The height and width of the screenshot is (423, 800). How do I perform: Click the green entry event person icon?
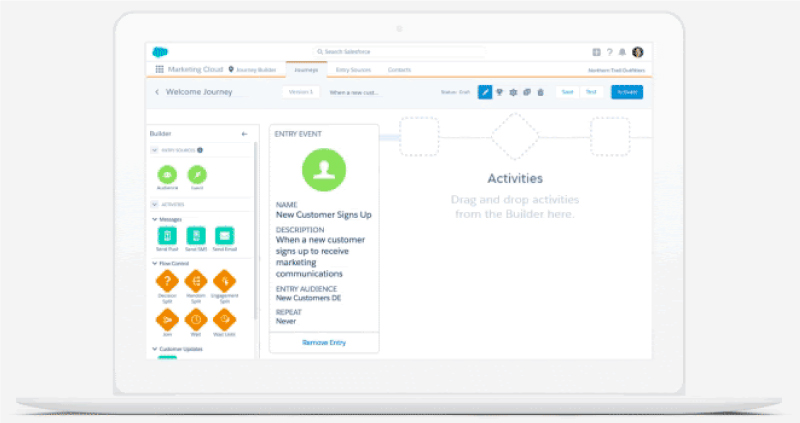point(324,170)
